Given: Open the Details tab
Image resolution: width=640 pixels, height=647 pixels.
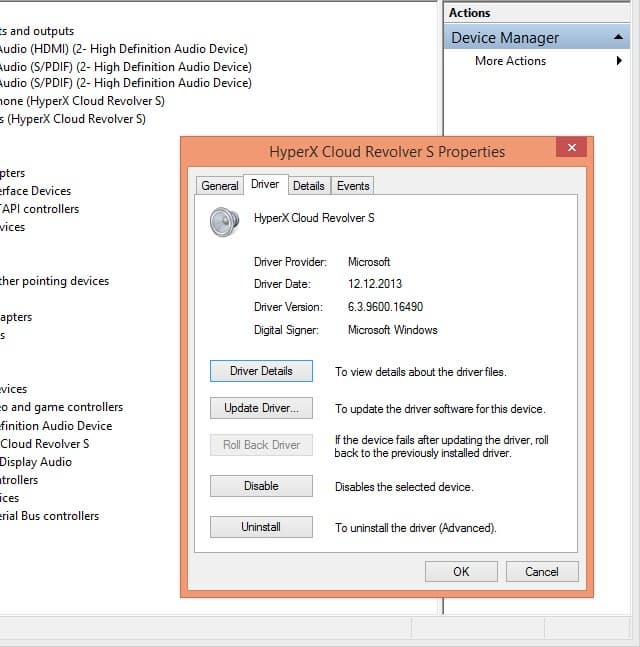Looking at the screenshot, I should (x=309, y=186).
